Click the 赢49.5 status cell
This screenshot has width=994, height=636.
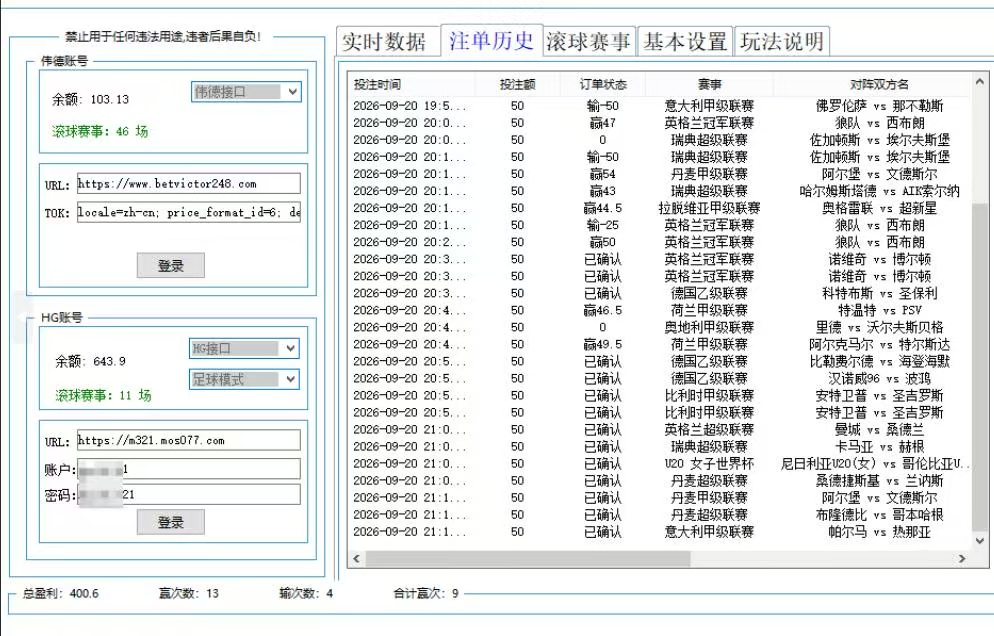[x=602, y=344]
